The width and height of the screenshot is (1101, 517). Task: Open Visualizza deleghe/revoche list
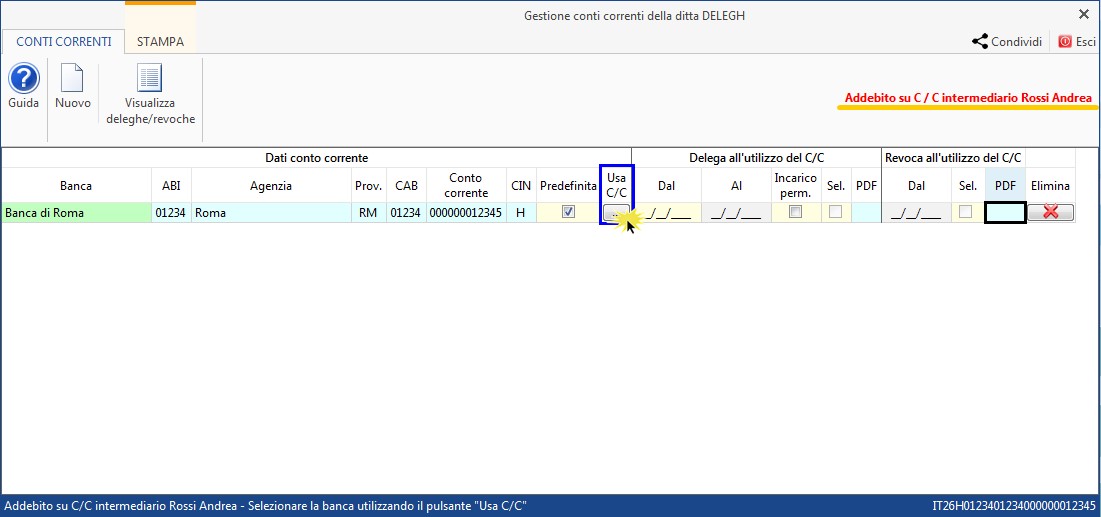pos(150,80)
